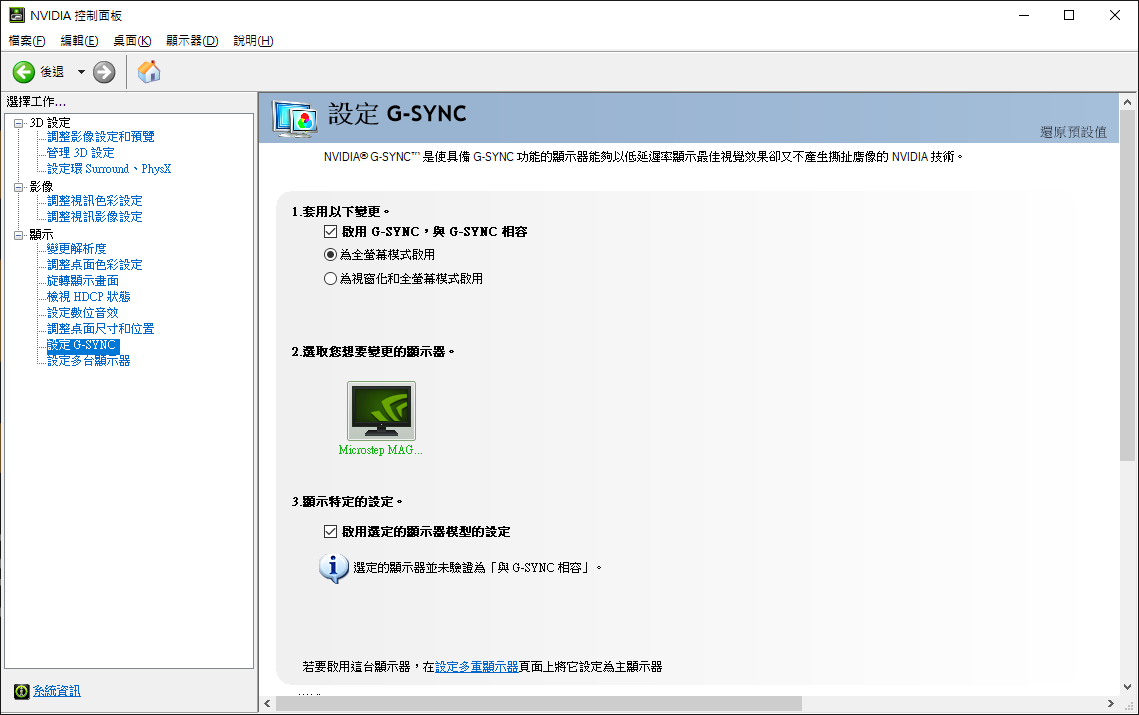Click the green Back arrow icon

coord(23,72)
